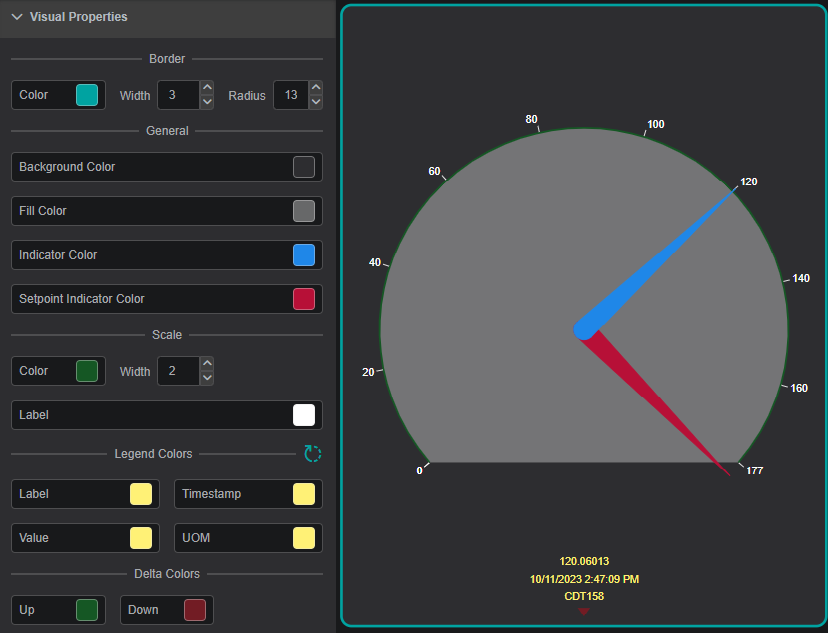Viewport: 828px width, 633px height.
Task: Click the gauge value 120.06013
Action: (584, 561)
